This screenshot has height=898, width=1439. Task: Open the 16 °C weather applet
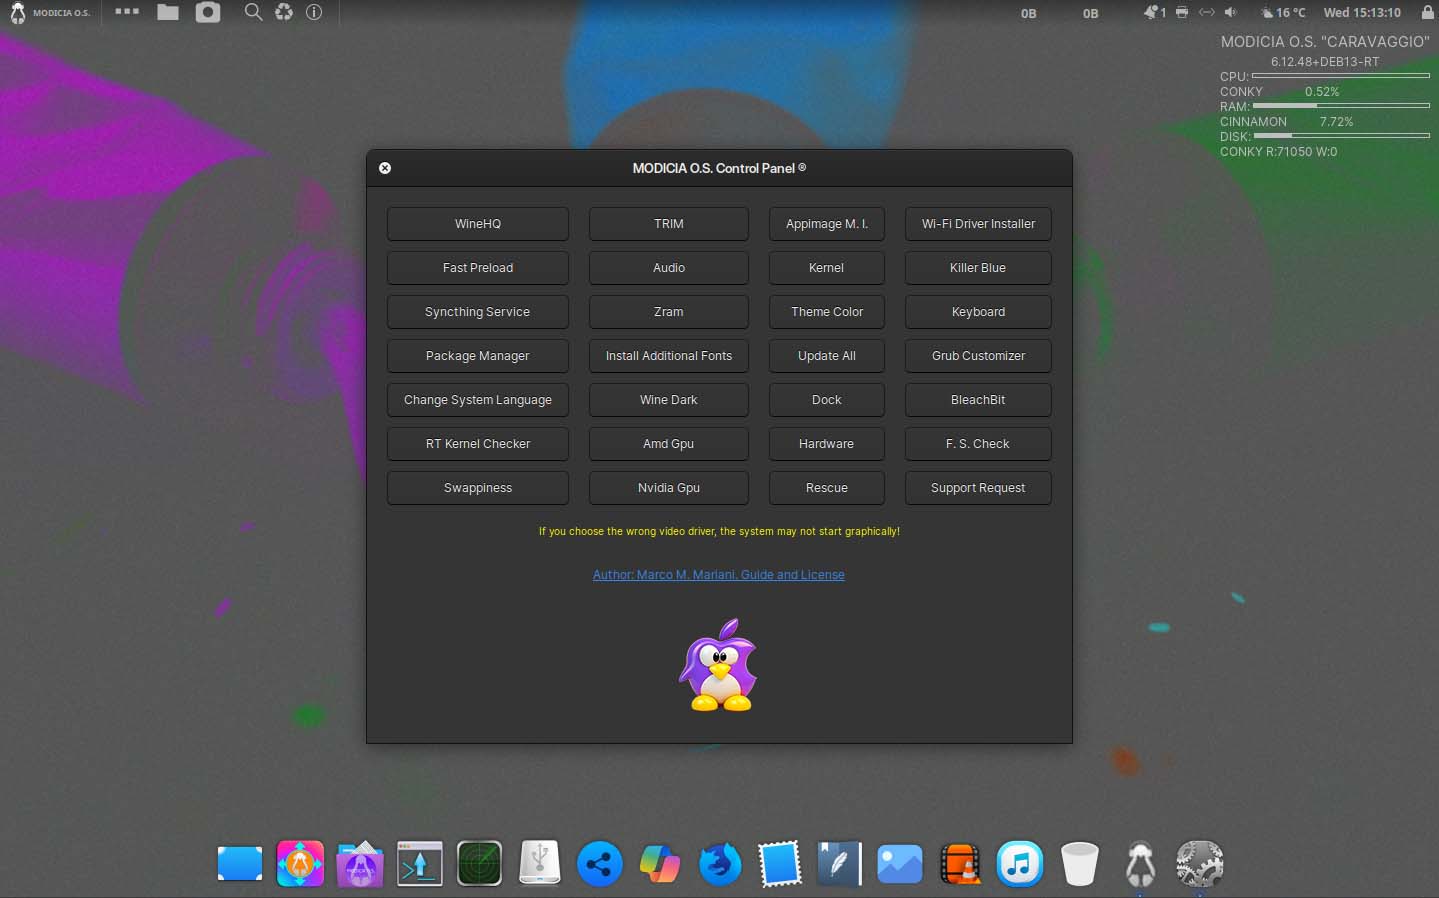pos(1283,12)
